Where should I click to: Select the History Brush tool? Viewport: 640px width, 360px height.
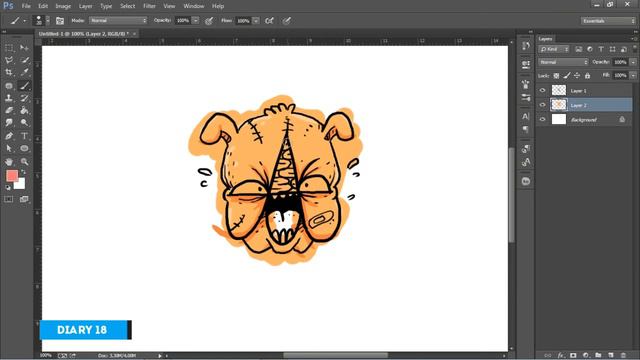pyautogui.click(x=24, y=98)
